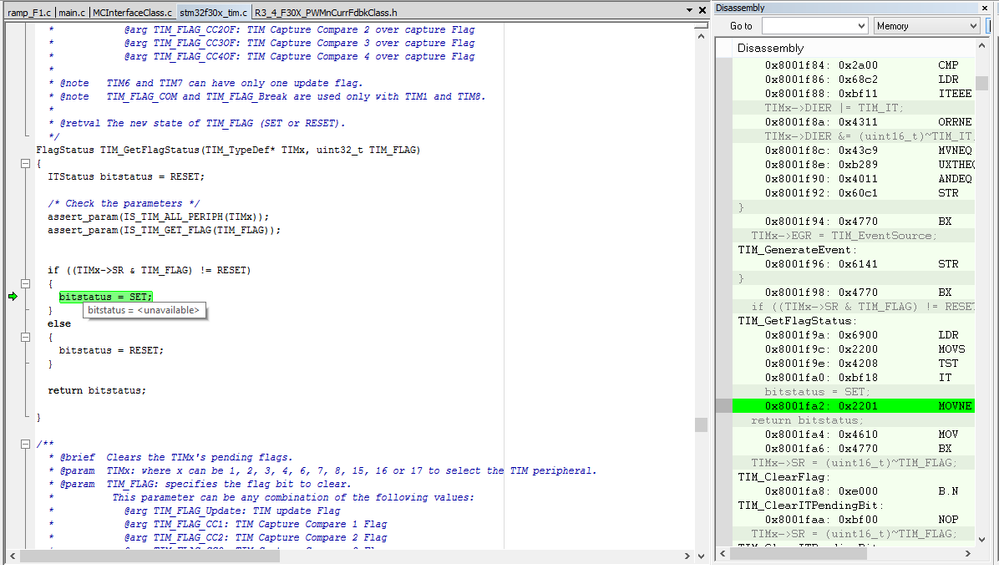Image resolution: width=999 pixels, height=565 pixels.
Task: Close the active editor tab with X
Action: 702,10
